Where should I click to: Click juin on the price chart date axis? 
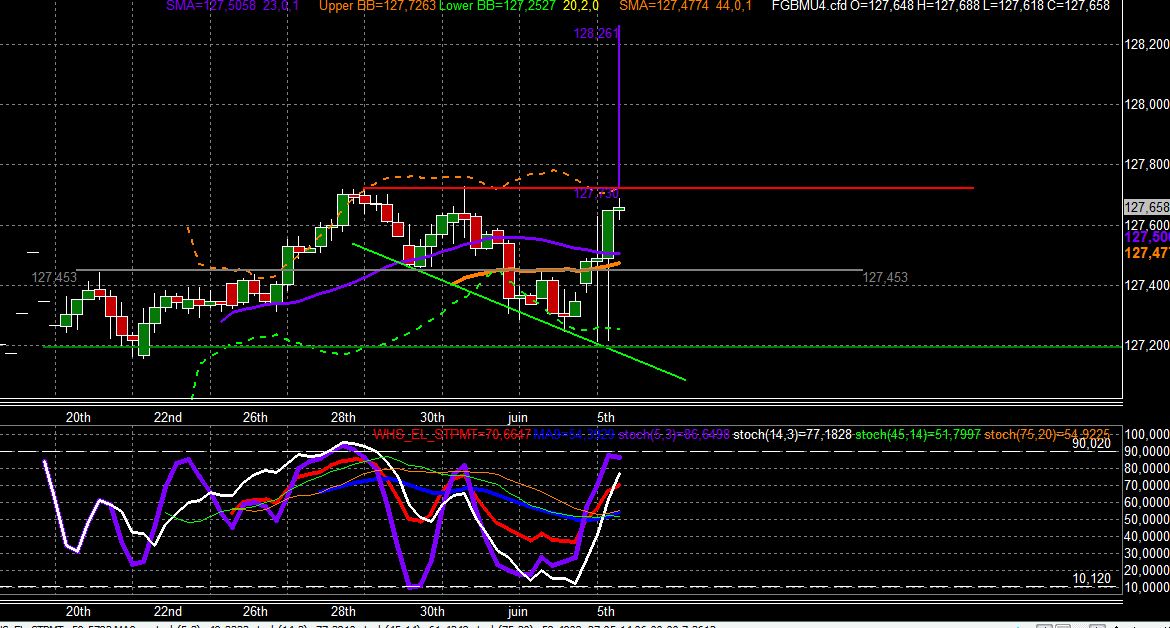517,417
